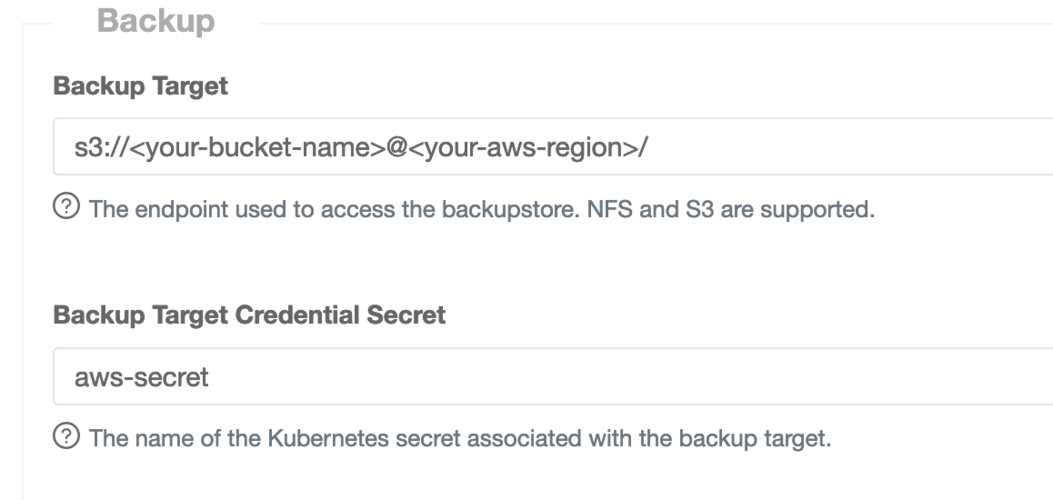Click the help icon beside the endpoint description

[x=66, y=207]
